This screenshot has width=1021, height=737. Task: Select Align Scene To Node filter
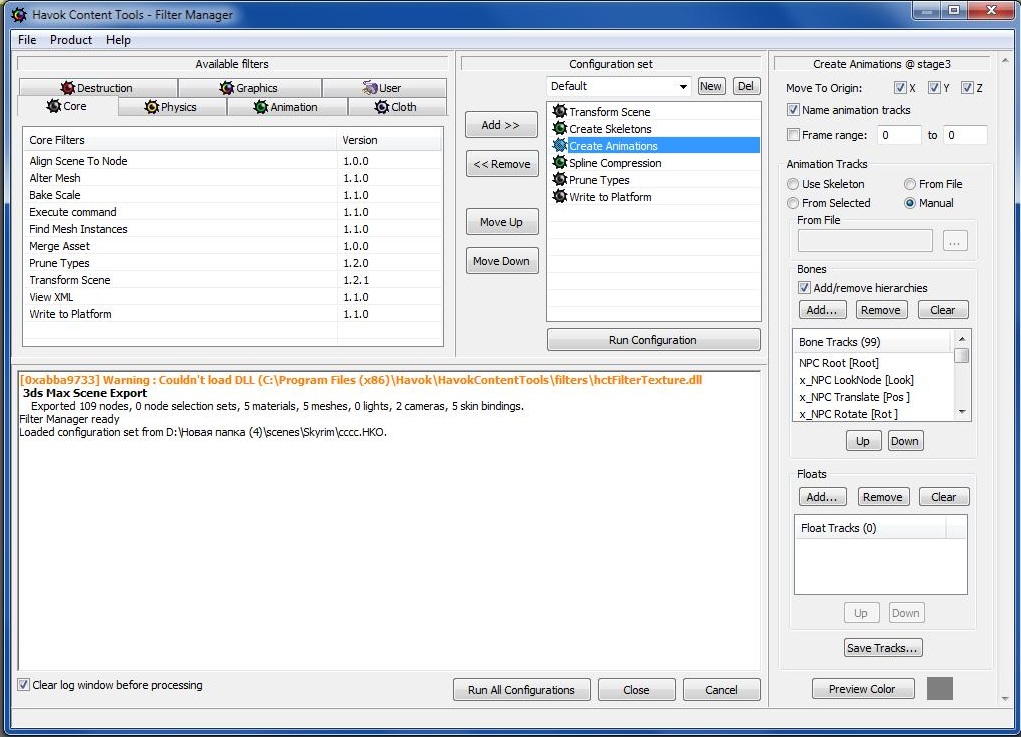(x=232, y=161)
